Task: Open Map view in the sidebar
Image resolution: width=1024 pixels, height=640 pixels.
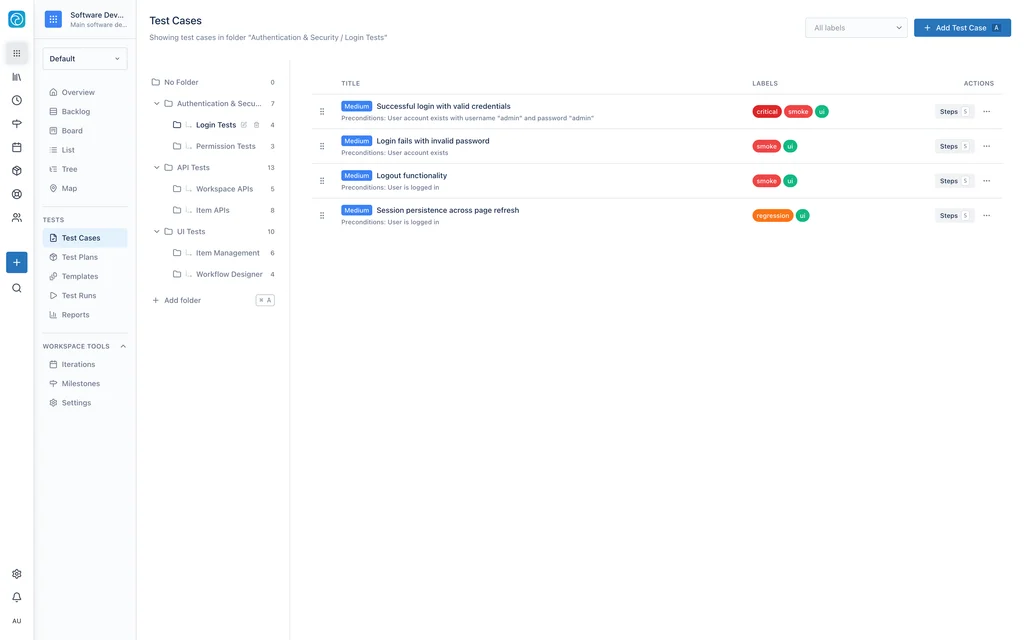Action: (85, 188)
